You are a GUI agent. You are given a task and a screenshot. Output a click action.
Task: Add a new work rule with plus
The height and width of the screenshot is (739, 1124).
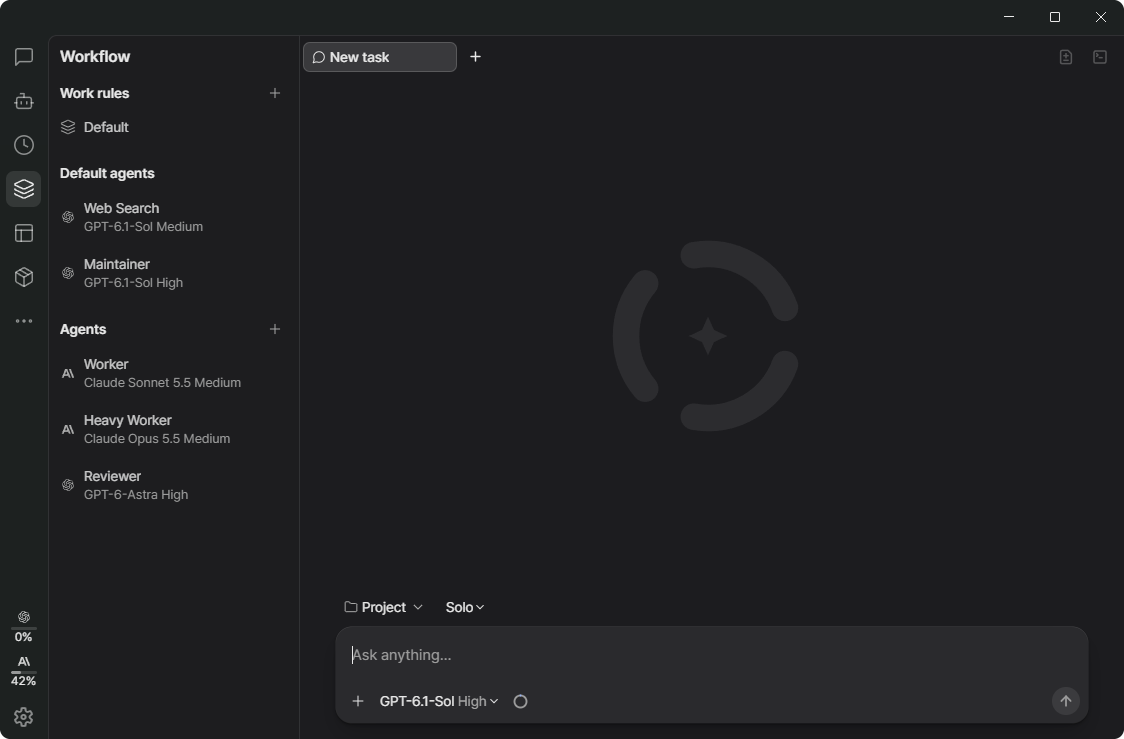click(275, 93)
